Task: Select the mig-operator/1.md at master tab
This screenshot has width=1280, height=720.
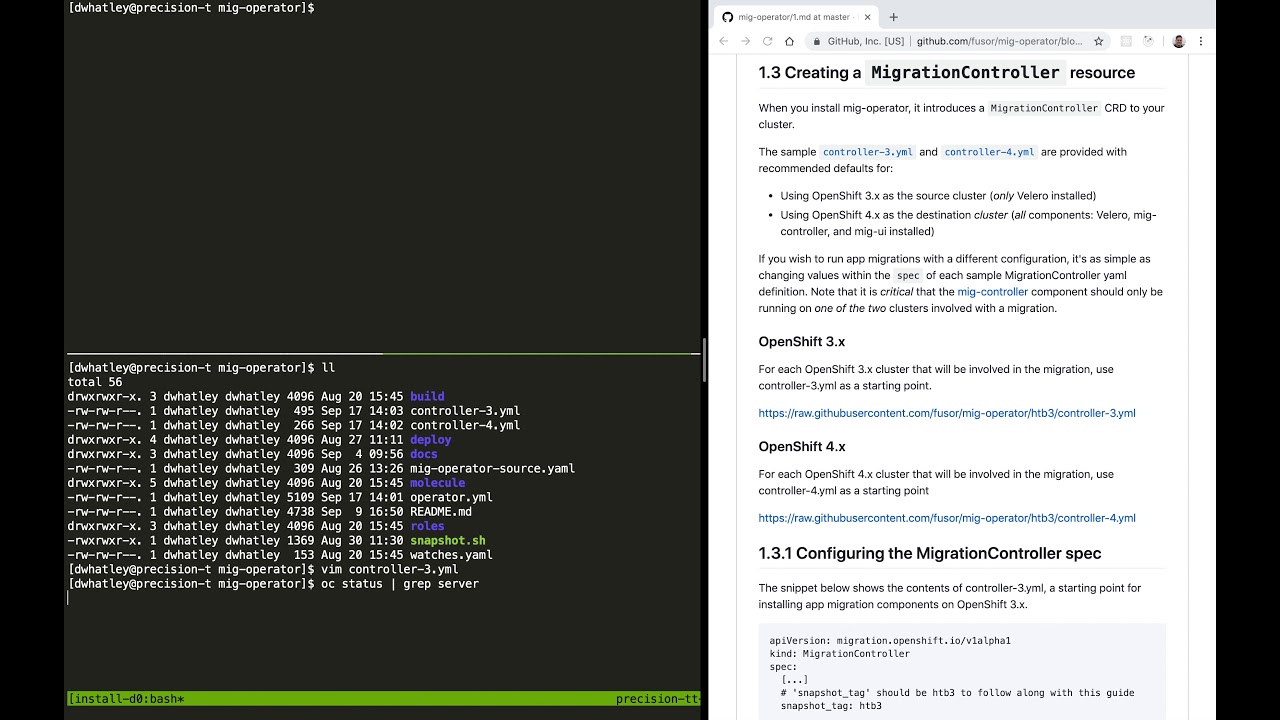Action: pos(796,17)
